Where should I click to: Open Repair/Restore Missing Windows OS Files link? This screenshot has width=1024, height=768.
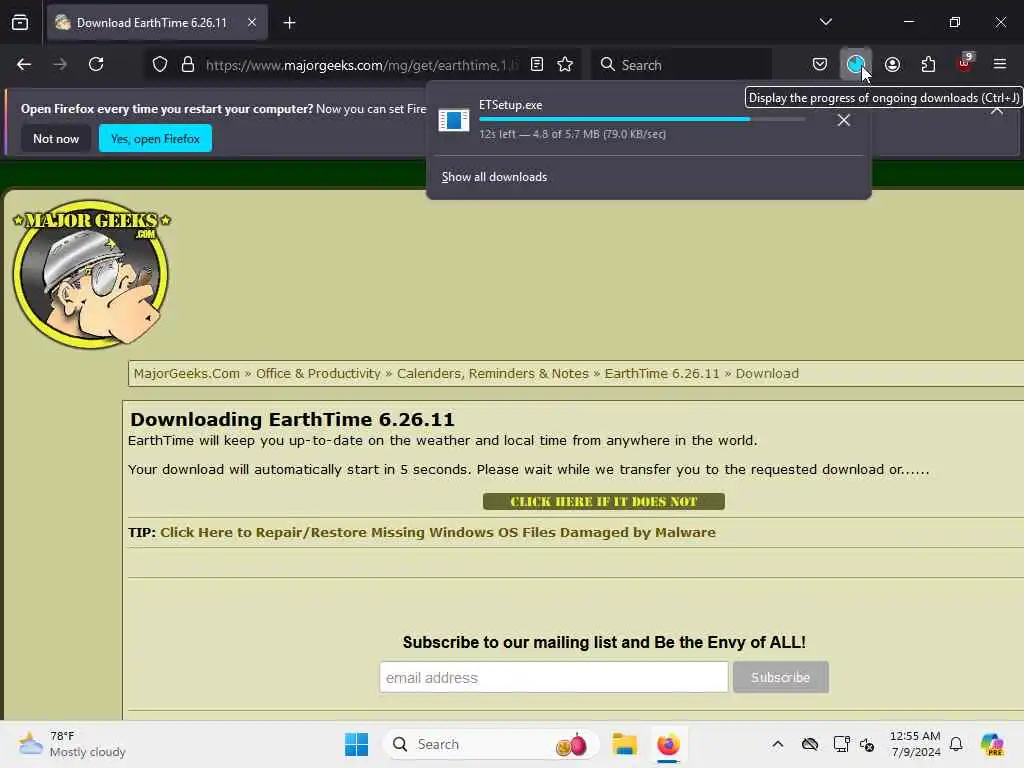pos(438,532)
